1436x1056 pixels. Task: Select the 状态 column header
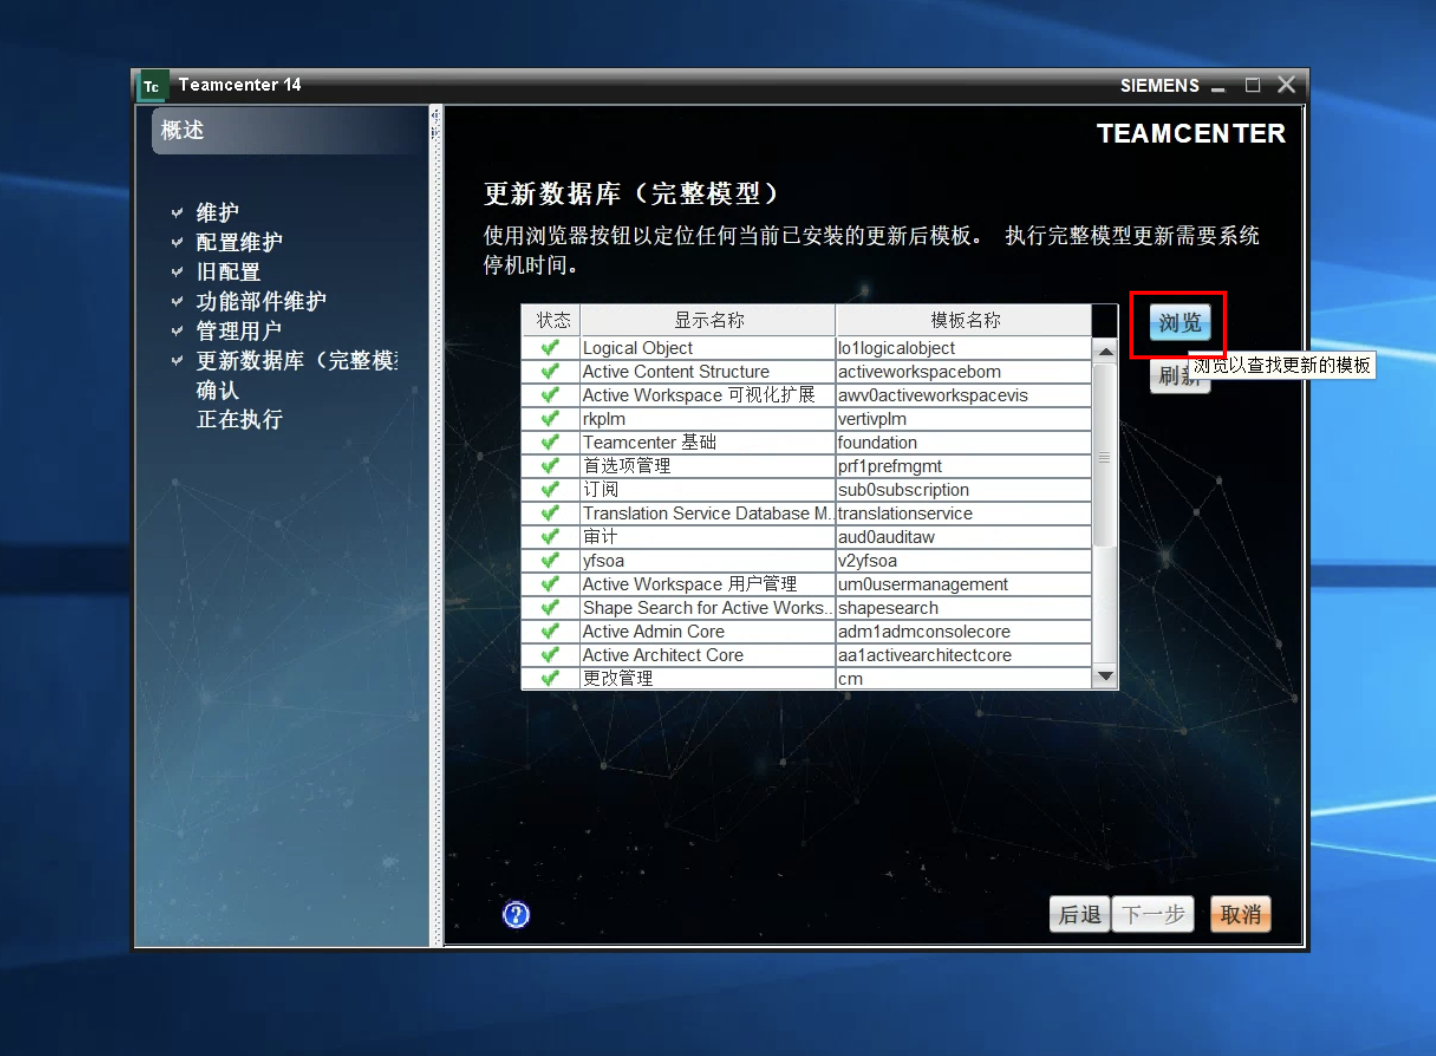(x=552, y=320)
